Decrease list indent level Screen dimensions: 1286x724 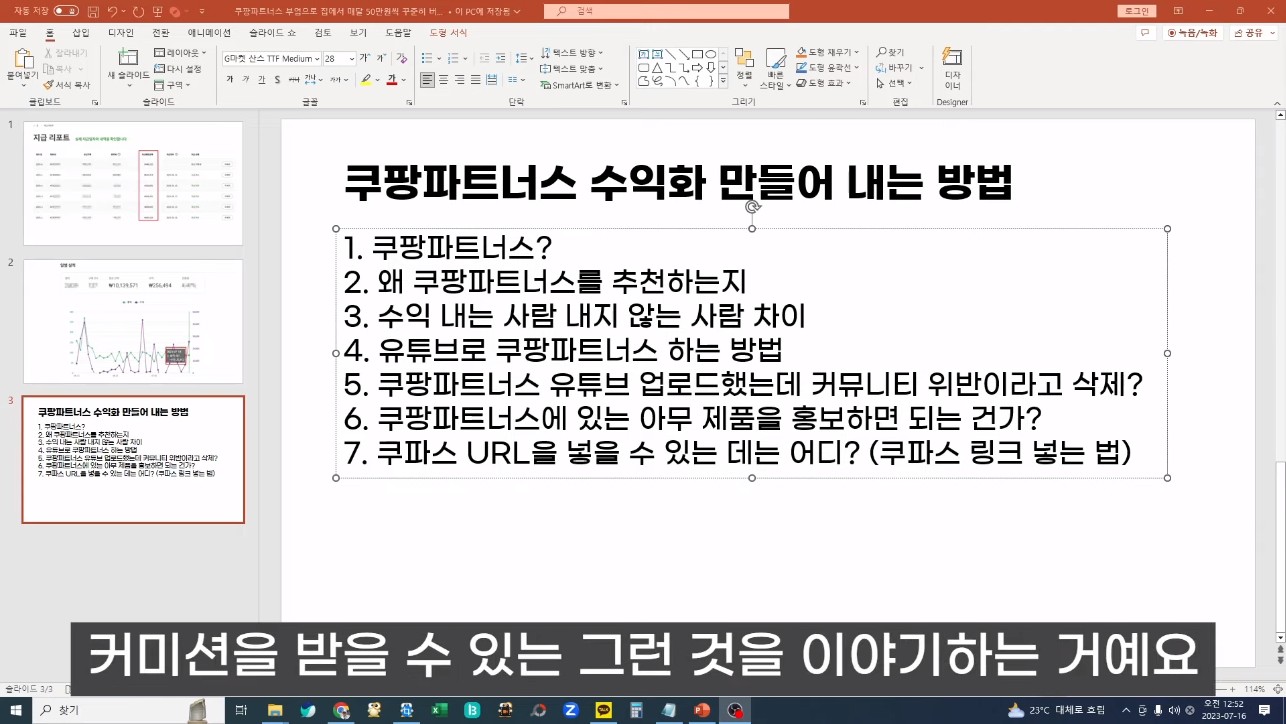[485, 59]
